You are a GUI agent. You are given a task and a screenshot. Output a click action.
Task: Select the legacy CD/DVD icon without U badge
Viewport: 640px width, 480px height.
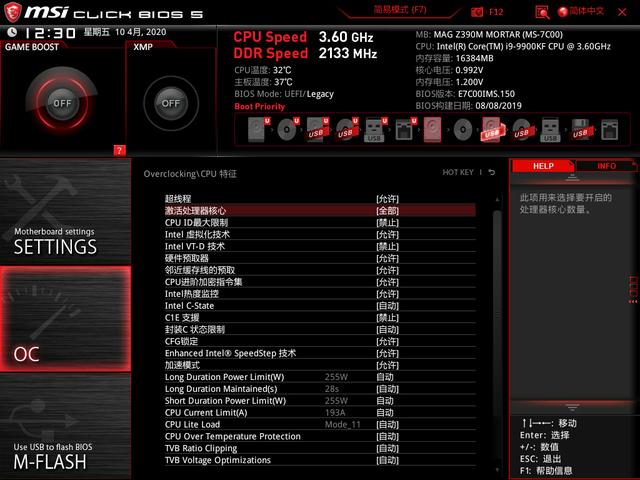point(463,130)
